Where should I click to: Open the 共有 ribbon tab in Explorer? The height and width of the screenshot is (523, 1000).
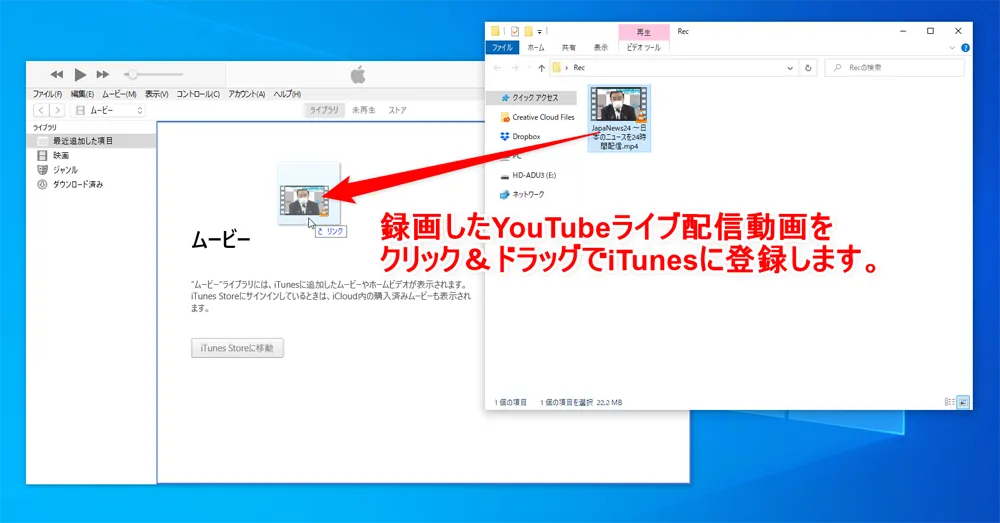[x=568, y=48]
